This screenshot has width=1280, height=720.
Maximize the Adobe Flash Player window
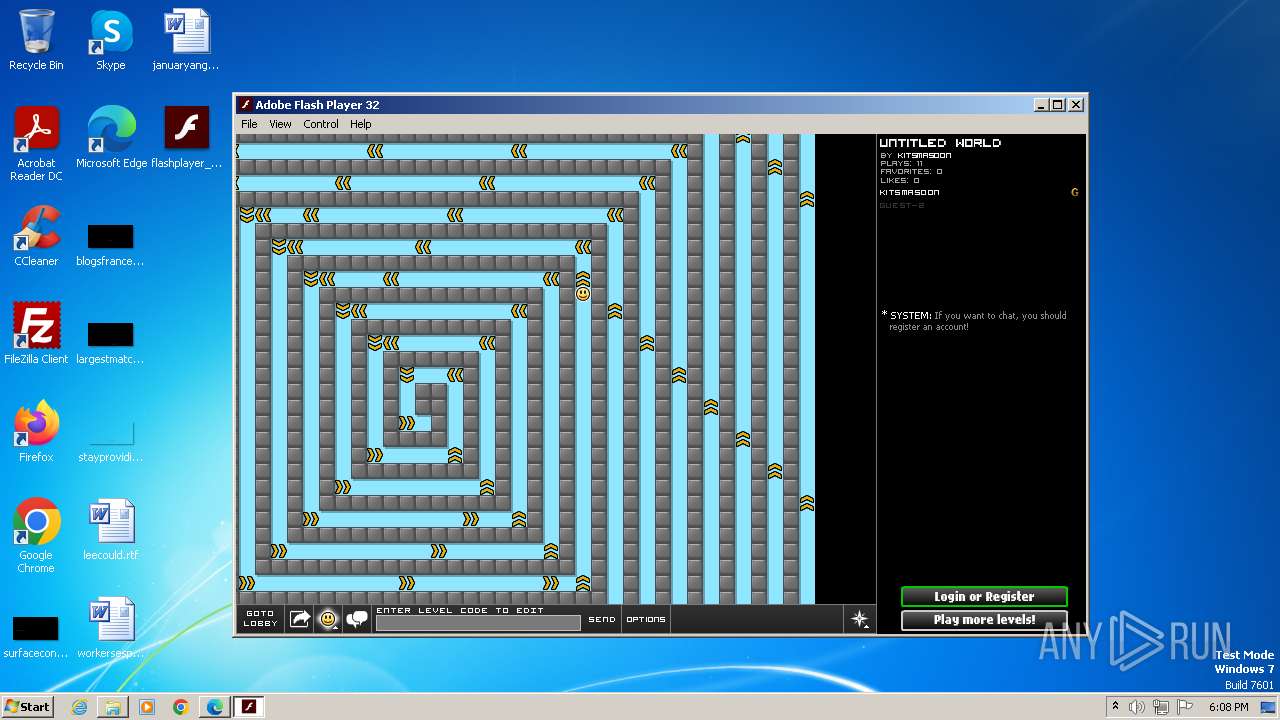coord(1058,105)
